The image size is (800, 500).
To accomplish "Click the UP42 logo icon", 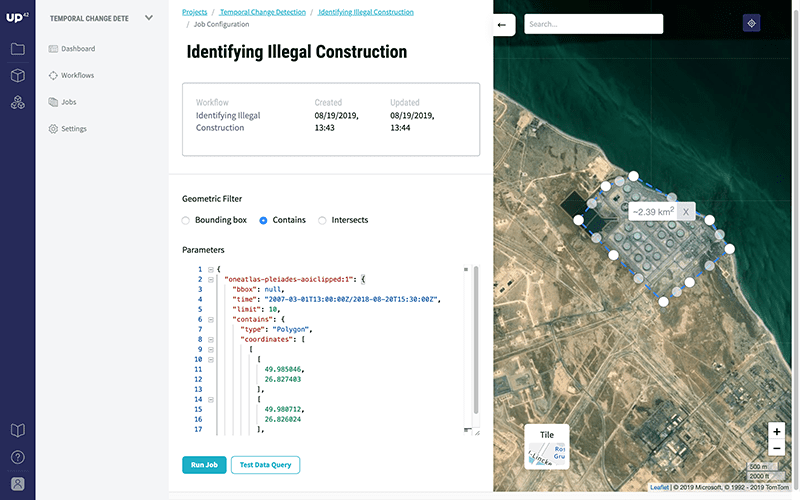I will coord(17,17).
